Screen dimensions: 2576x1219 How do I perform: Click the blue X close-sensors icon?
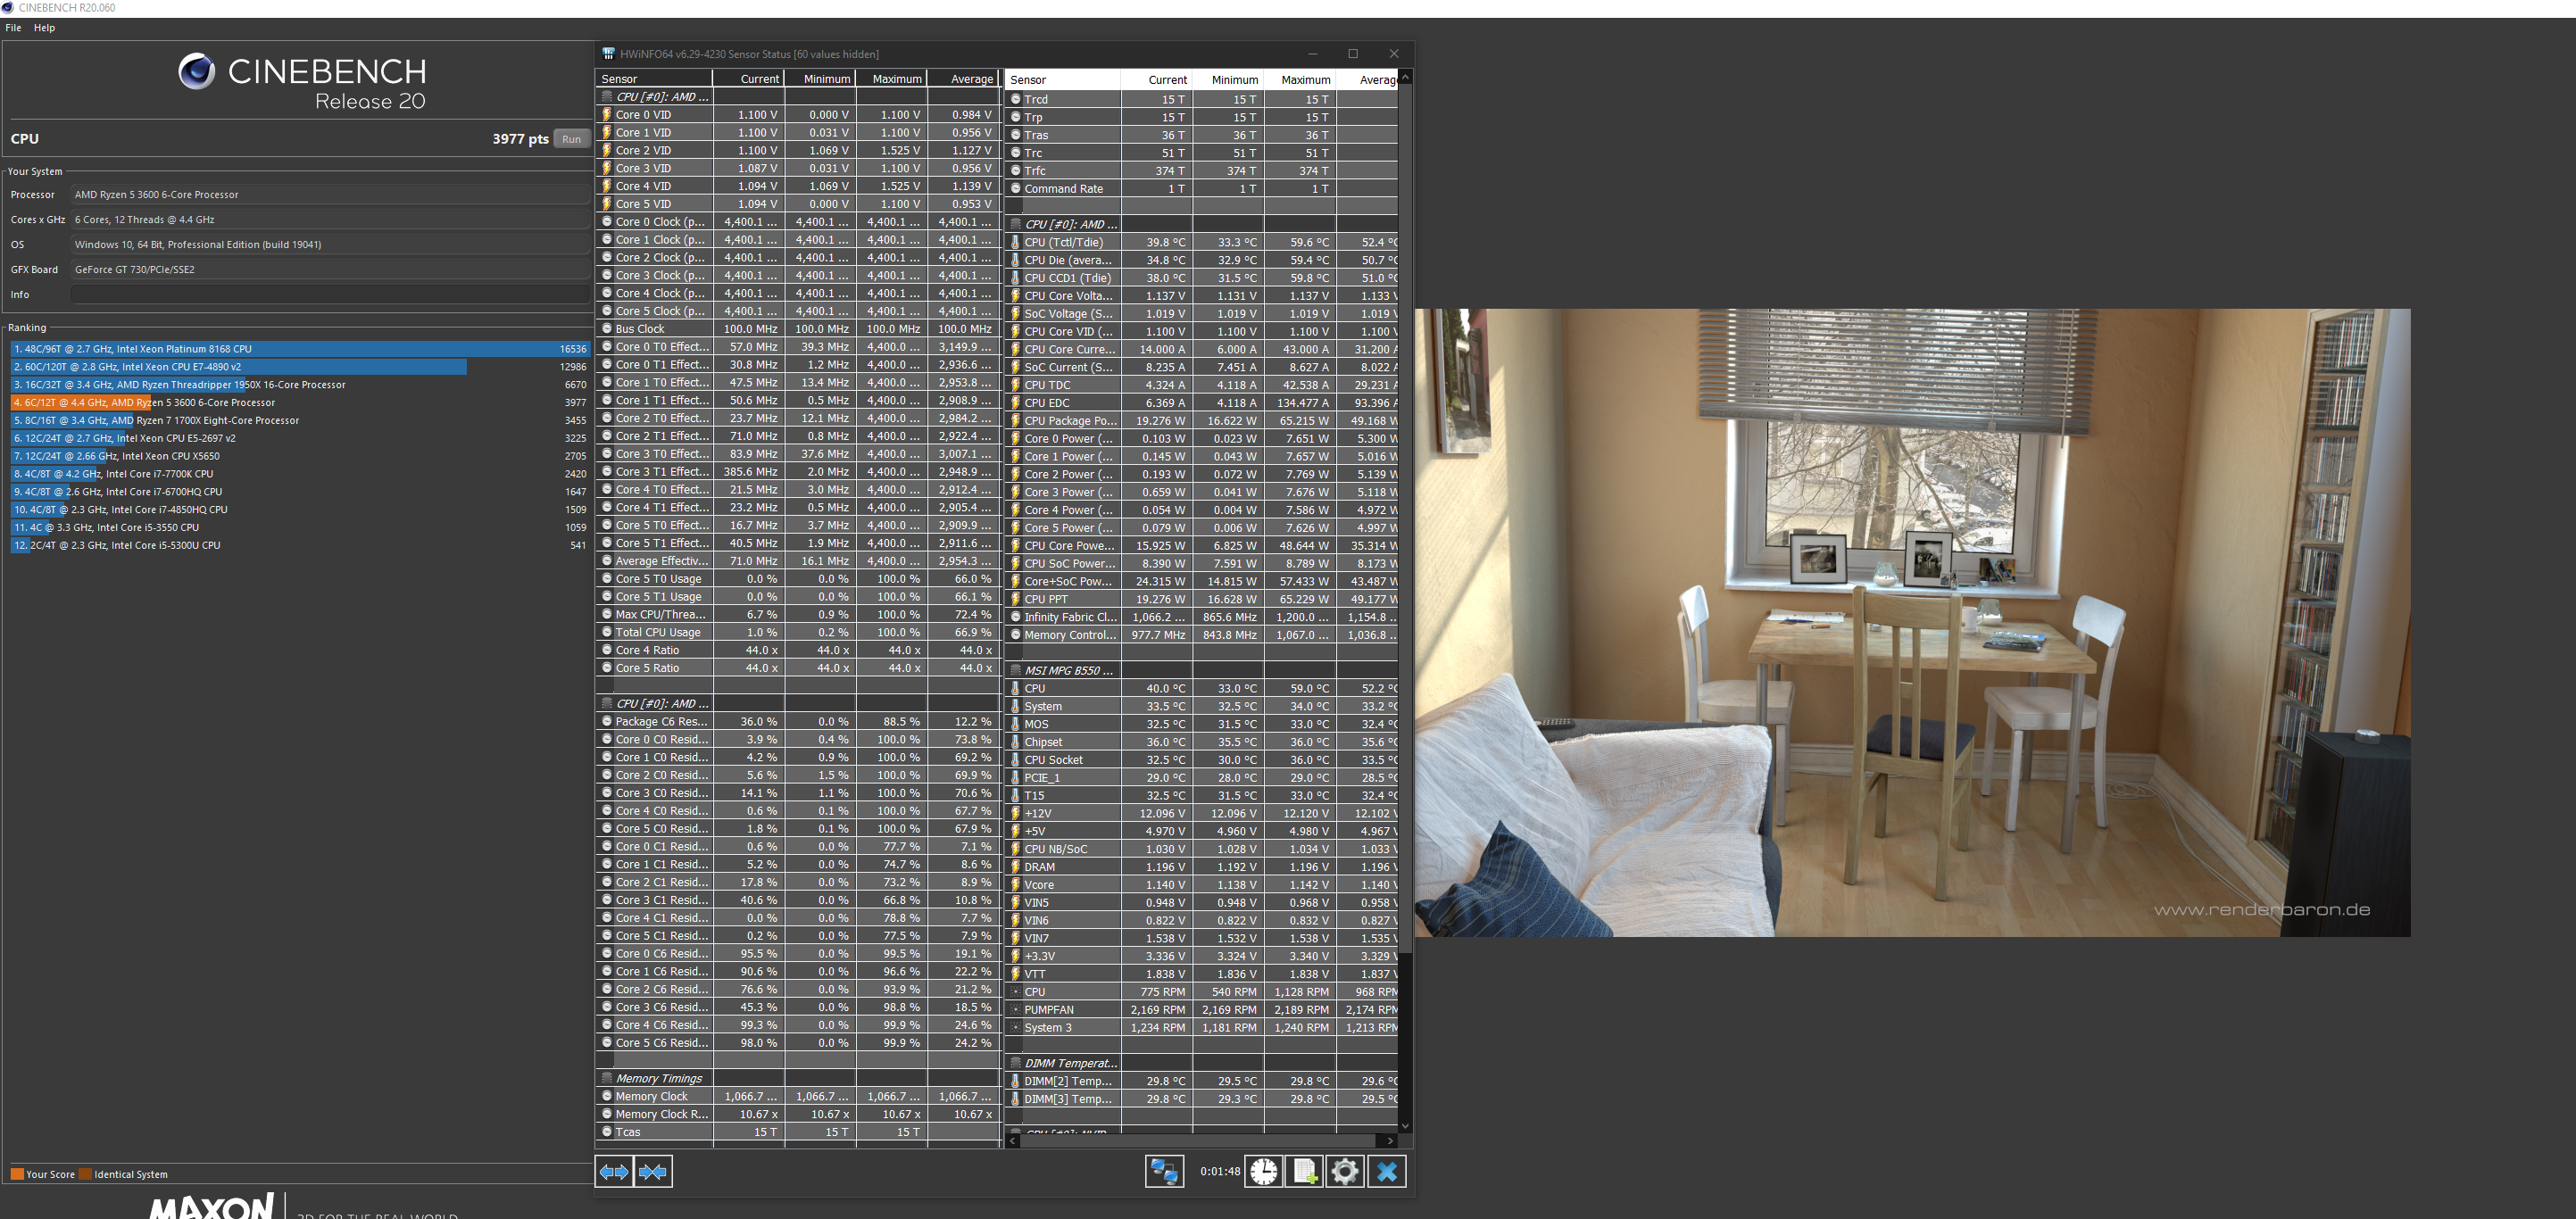pos(1386,1171)
